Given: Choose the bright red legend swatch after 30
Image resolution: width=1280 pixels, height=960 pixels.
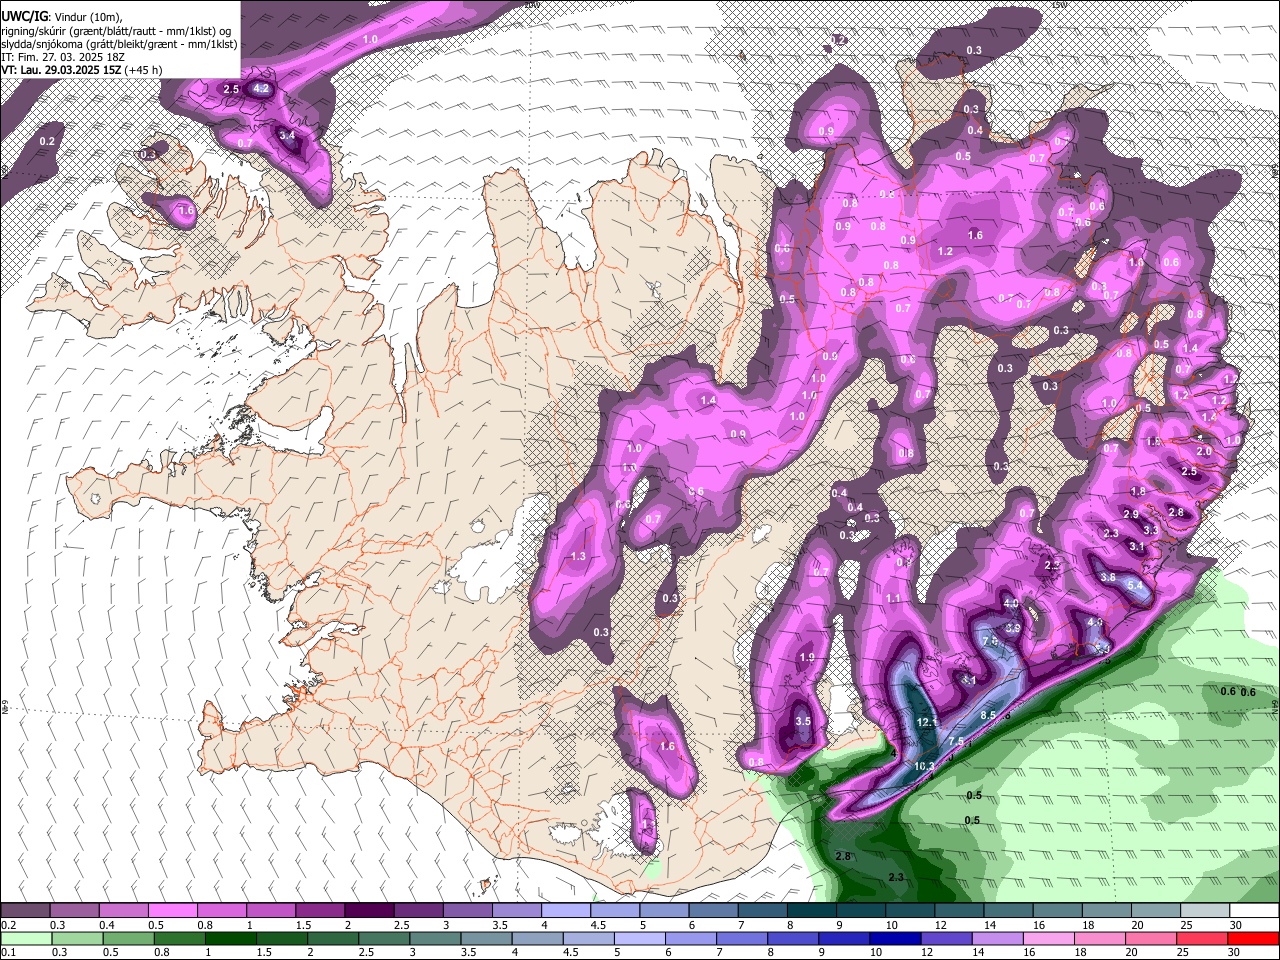Looking at the screenshot, I should pos(1252,938).
